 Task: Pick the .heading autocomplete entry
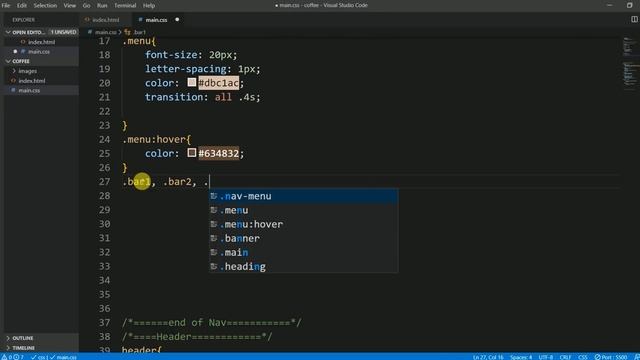(x=304, y=267)
